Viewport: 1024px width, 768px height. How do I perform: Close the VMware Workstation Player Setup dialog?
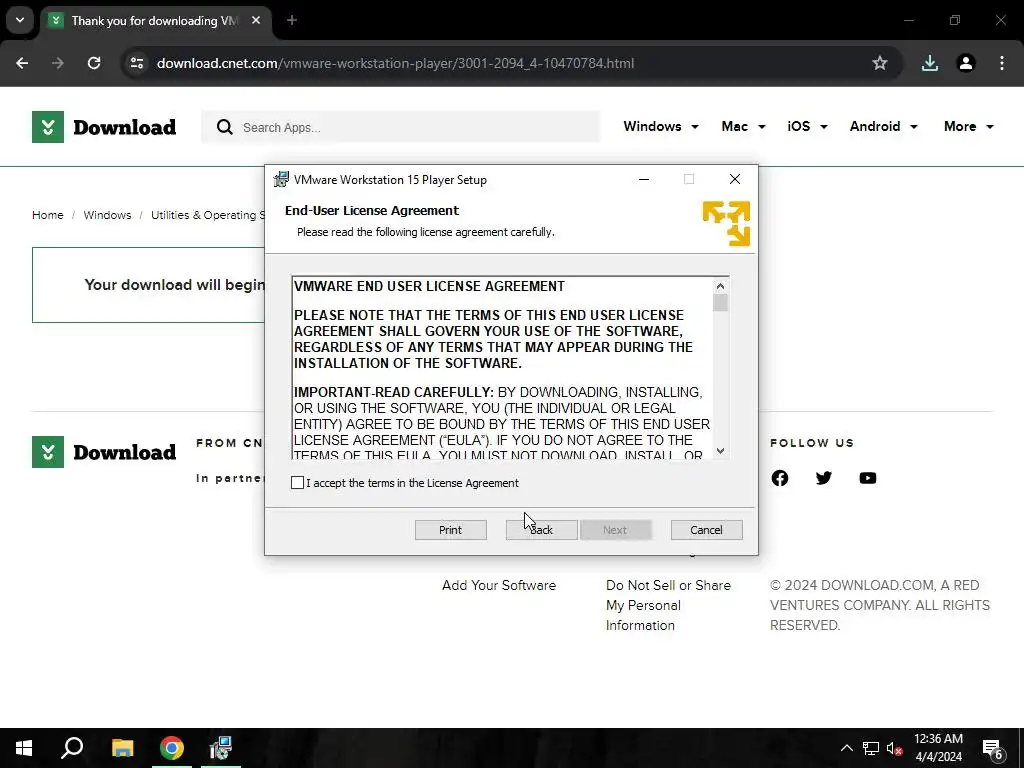pos(735,179)
